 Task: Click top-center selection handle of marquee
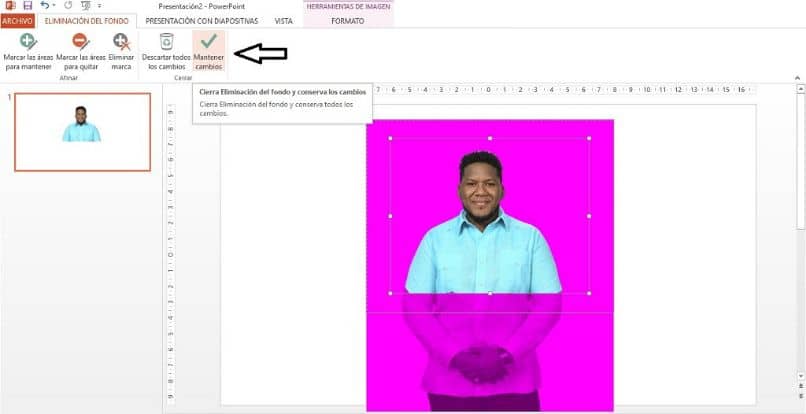click(x=490, y=138)
